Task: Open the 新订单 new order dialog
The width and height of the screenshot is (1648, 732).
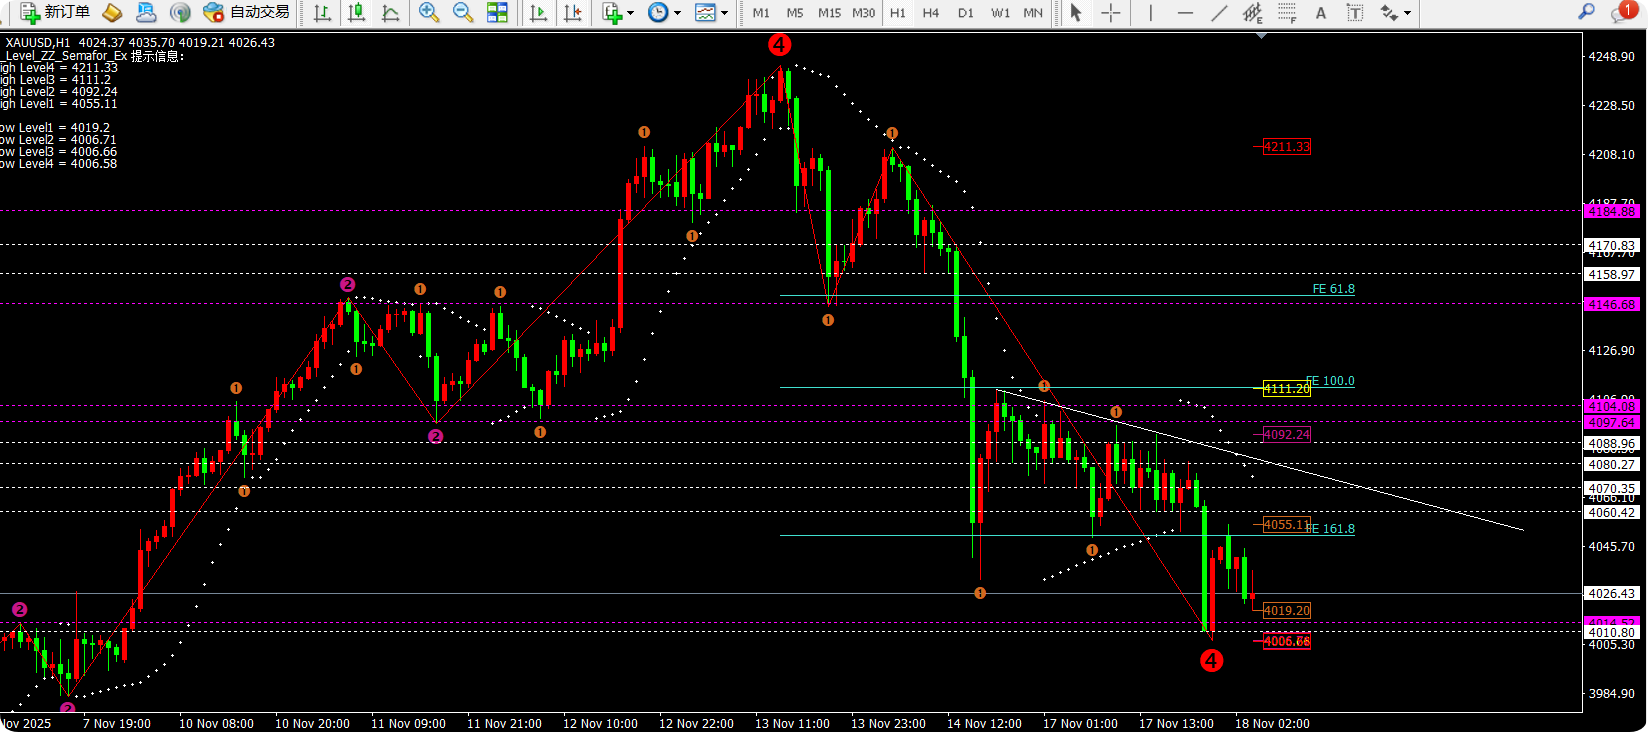Action: coord(55,12)
